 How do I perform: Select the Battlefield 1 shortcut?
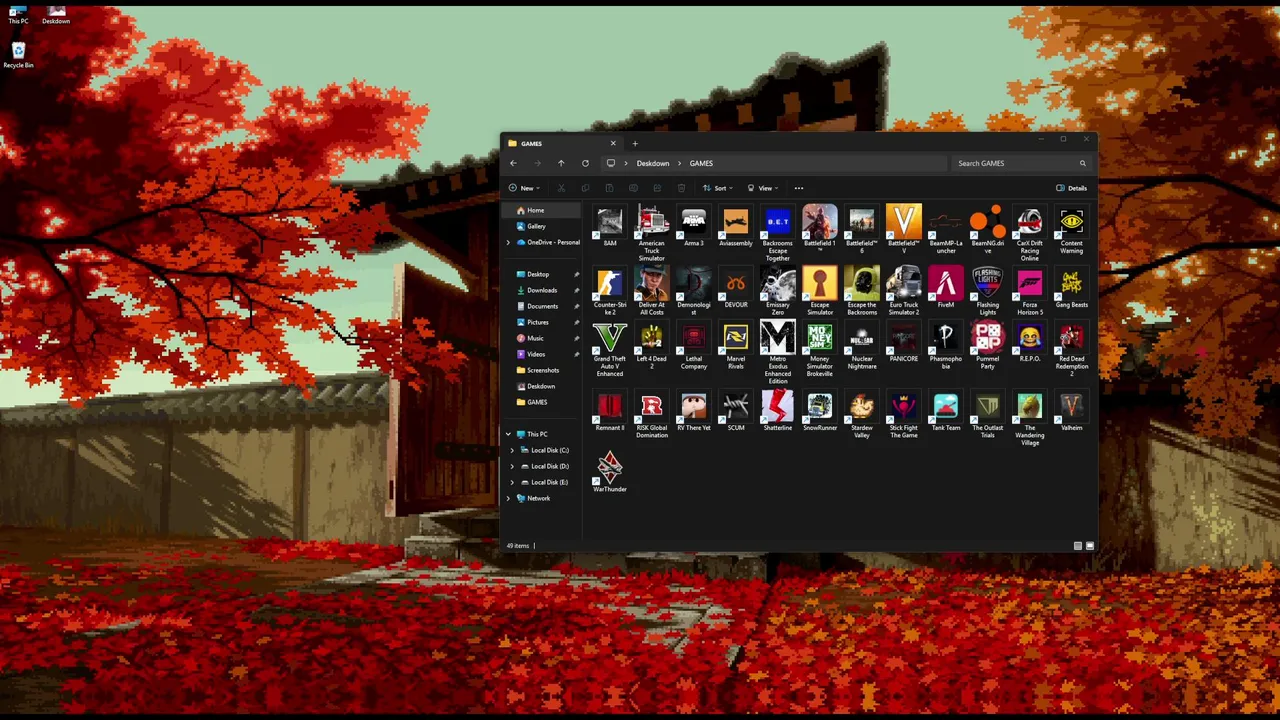click(820, 230)
